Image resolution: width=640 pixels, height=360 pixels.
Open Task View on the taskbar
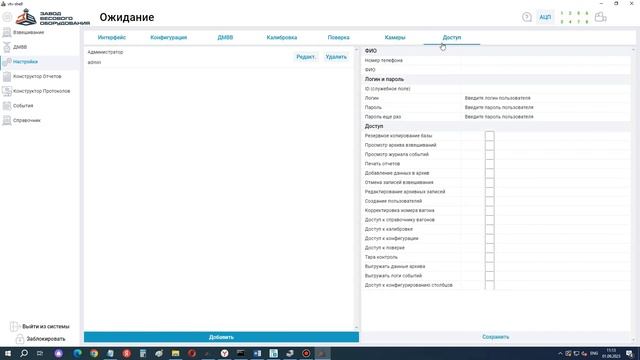pos(40,353)
